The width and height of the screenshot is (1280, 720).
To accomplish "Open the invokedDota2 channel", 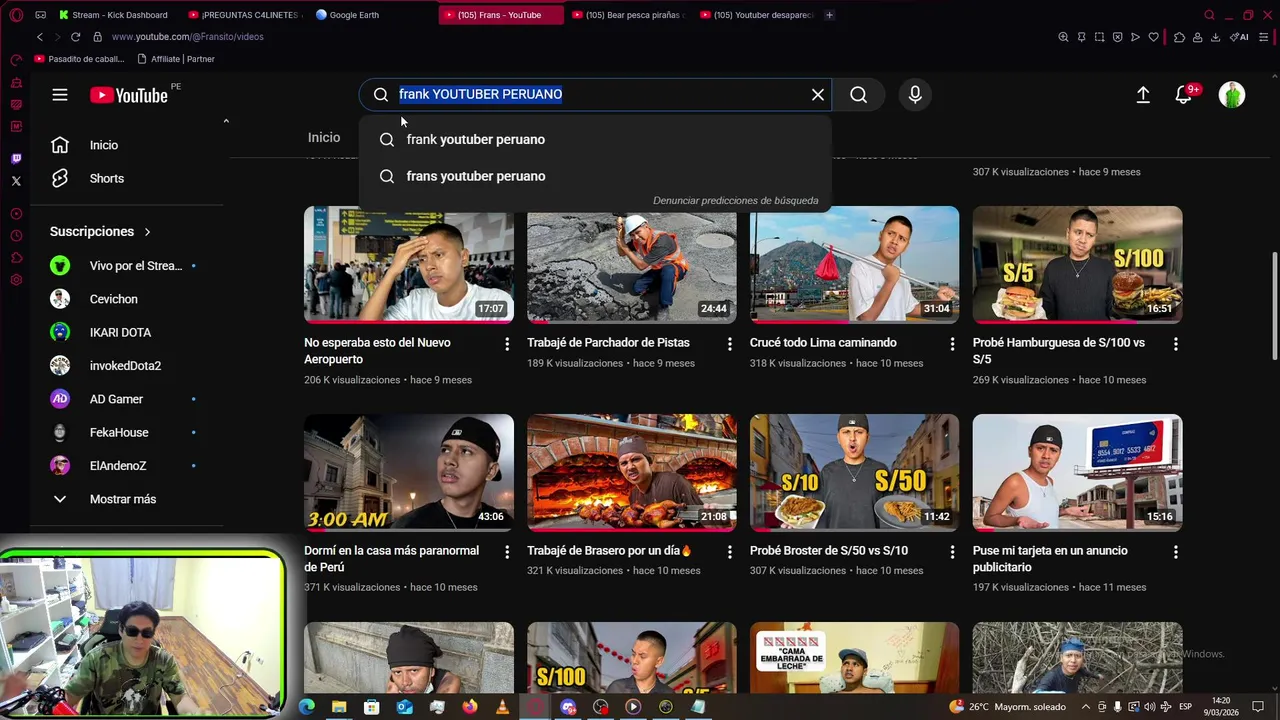I will (x=127, y=366).
